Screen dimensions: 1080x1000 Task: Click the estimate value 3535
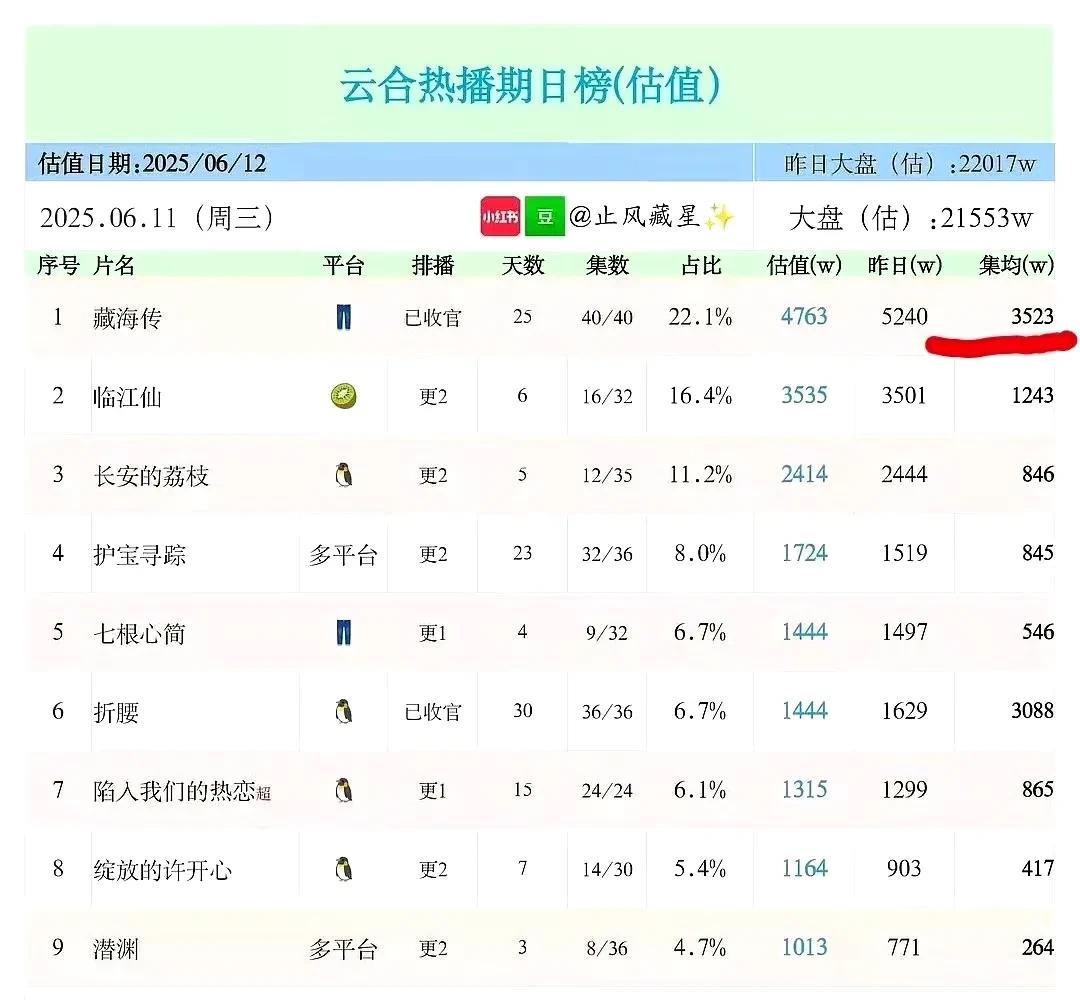[x=804, y=395]
